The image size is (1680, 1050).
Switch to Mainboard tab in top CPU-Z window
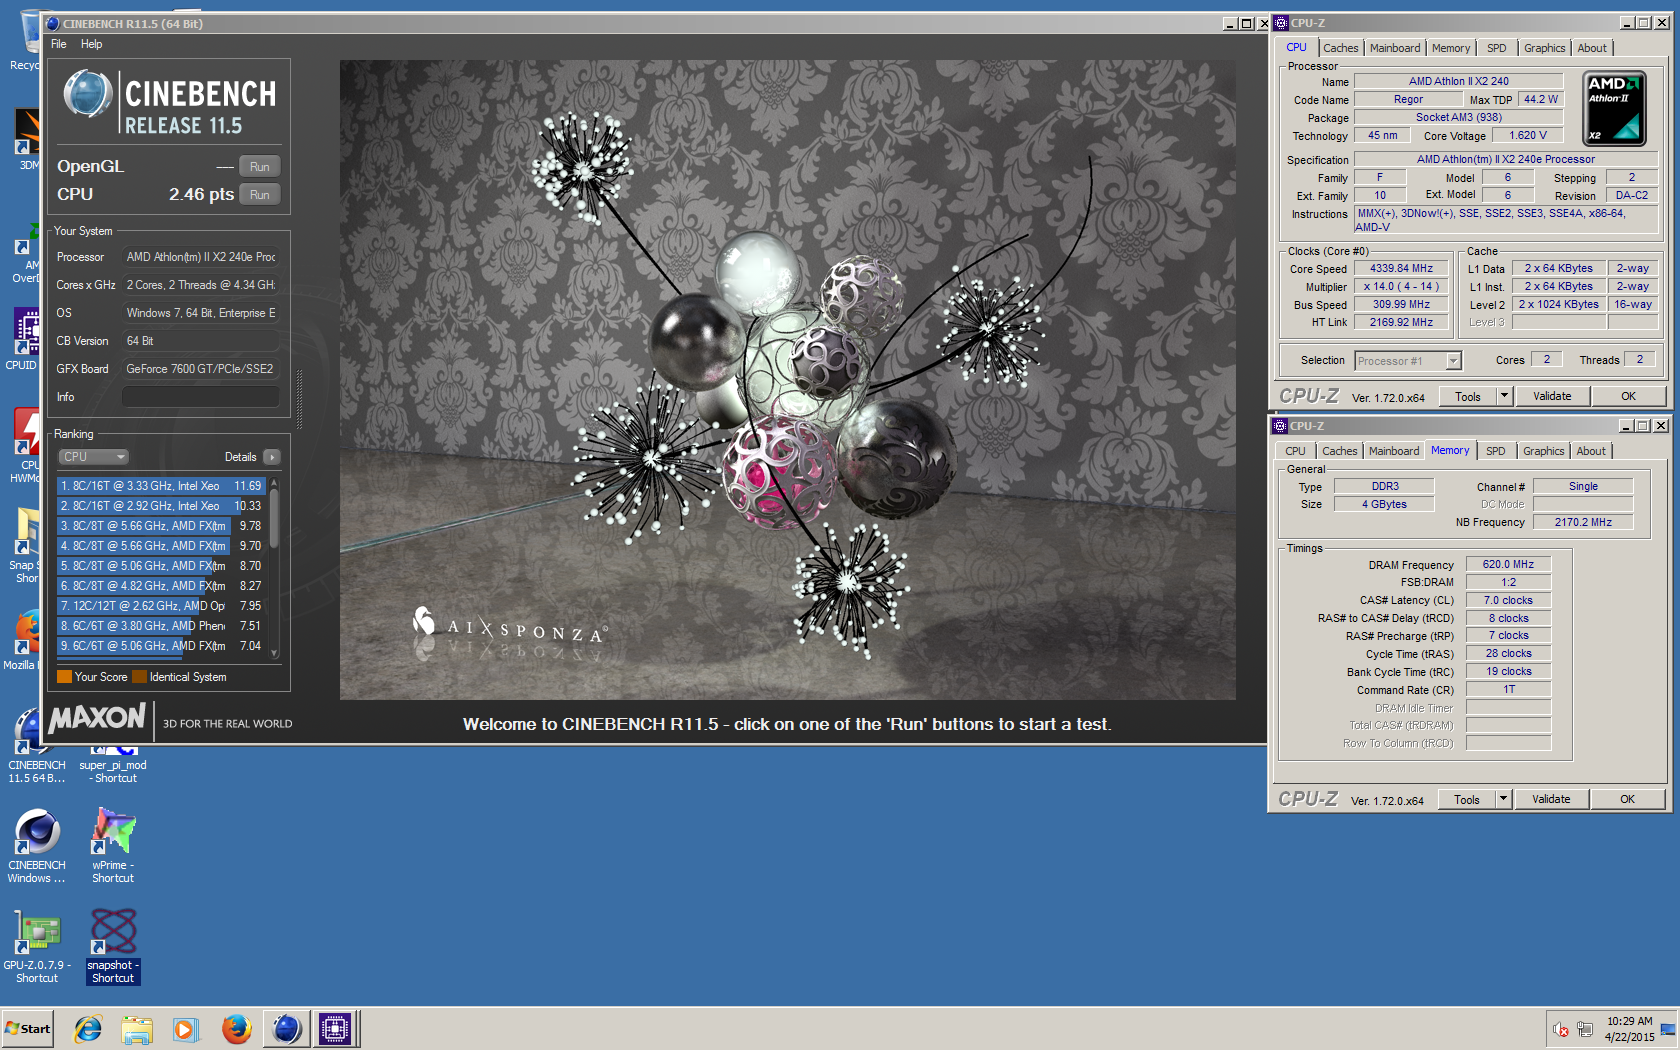(x=1395, y=48)
